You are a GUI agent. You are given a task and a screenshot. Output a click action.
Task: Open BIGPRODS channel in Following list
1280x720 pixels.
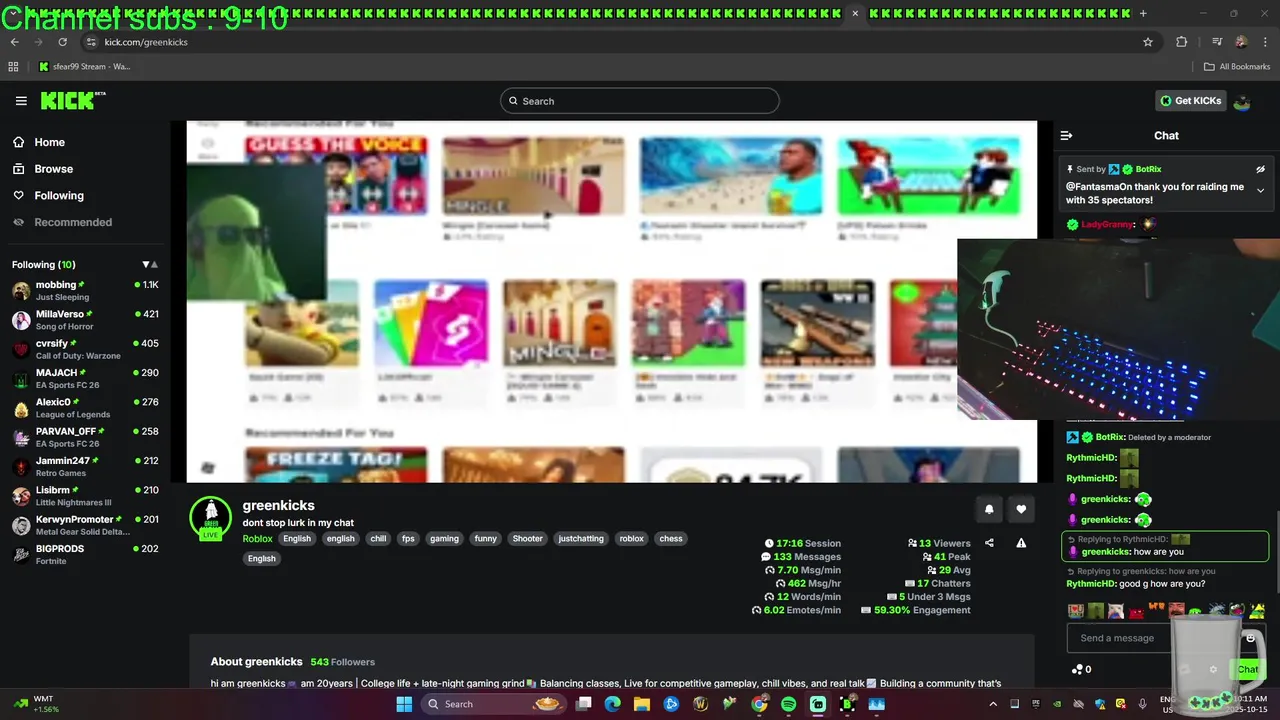(85, 555)
